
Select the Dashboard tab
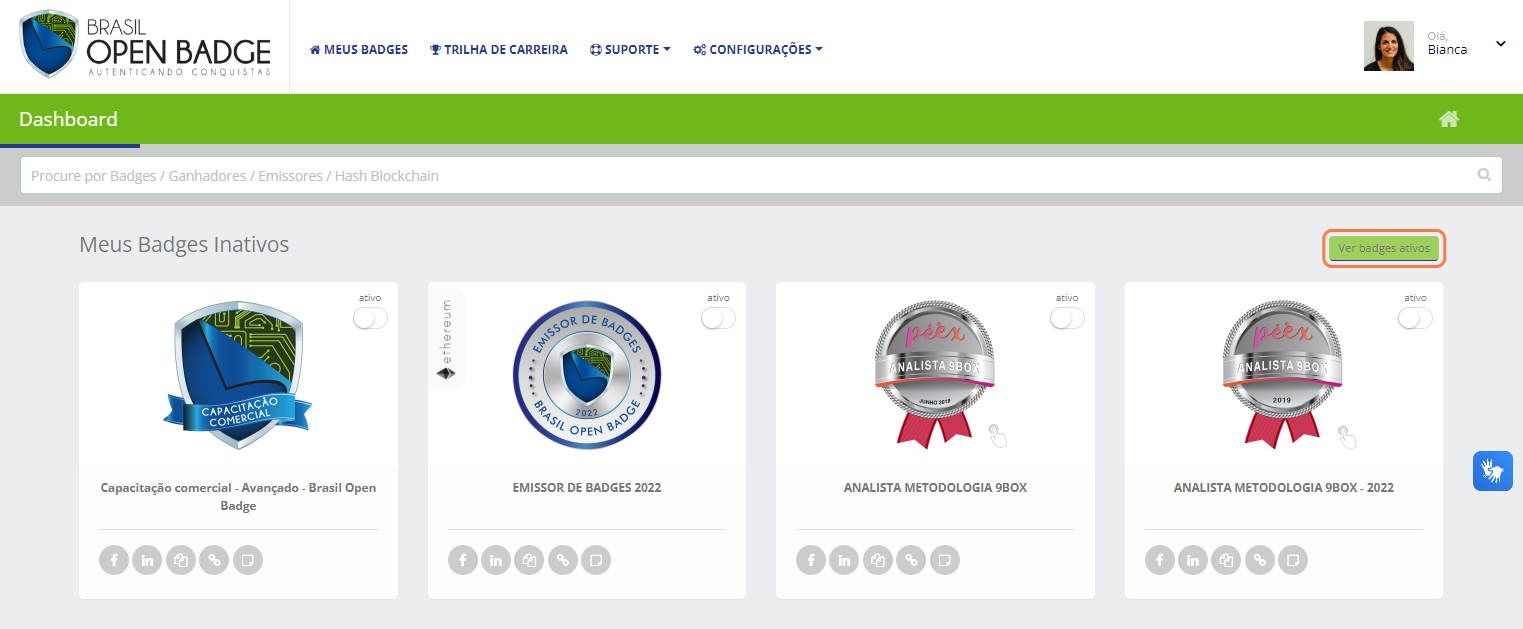click(x=69, y=120)
